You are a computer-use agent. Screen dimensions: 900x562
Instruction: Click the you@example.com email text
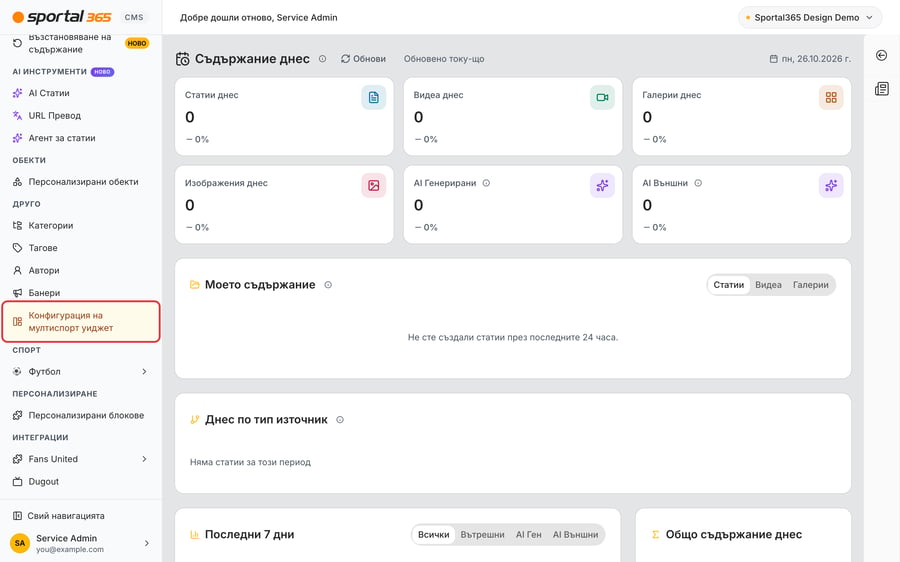pyautogui.click(x=70, y=549)
